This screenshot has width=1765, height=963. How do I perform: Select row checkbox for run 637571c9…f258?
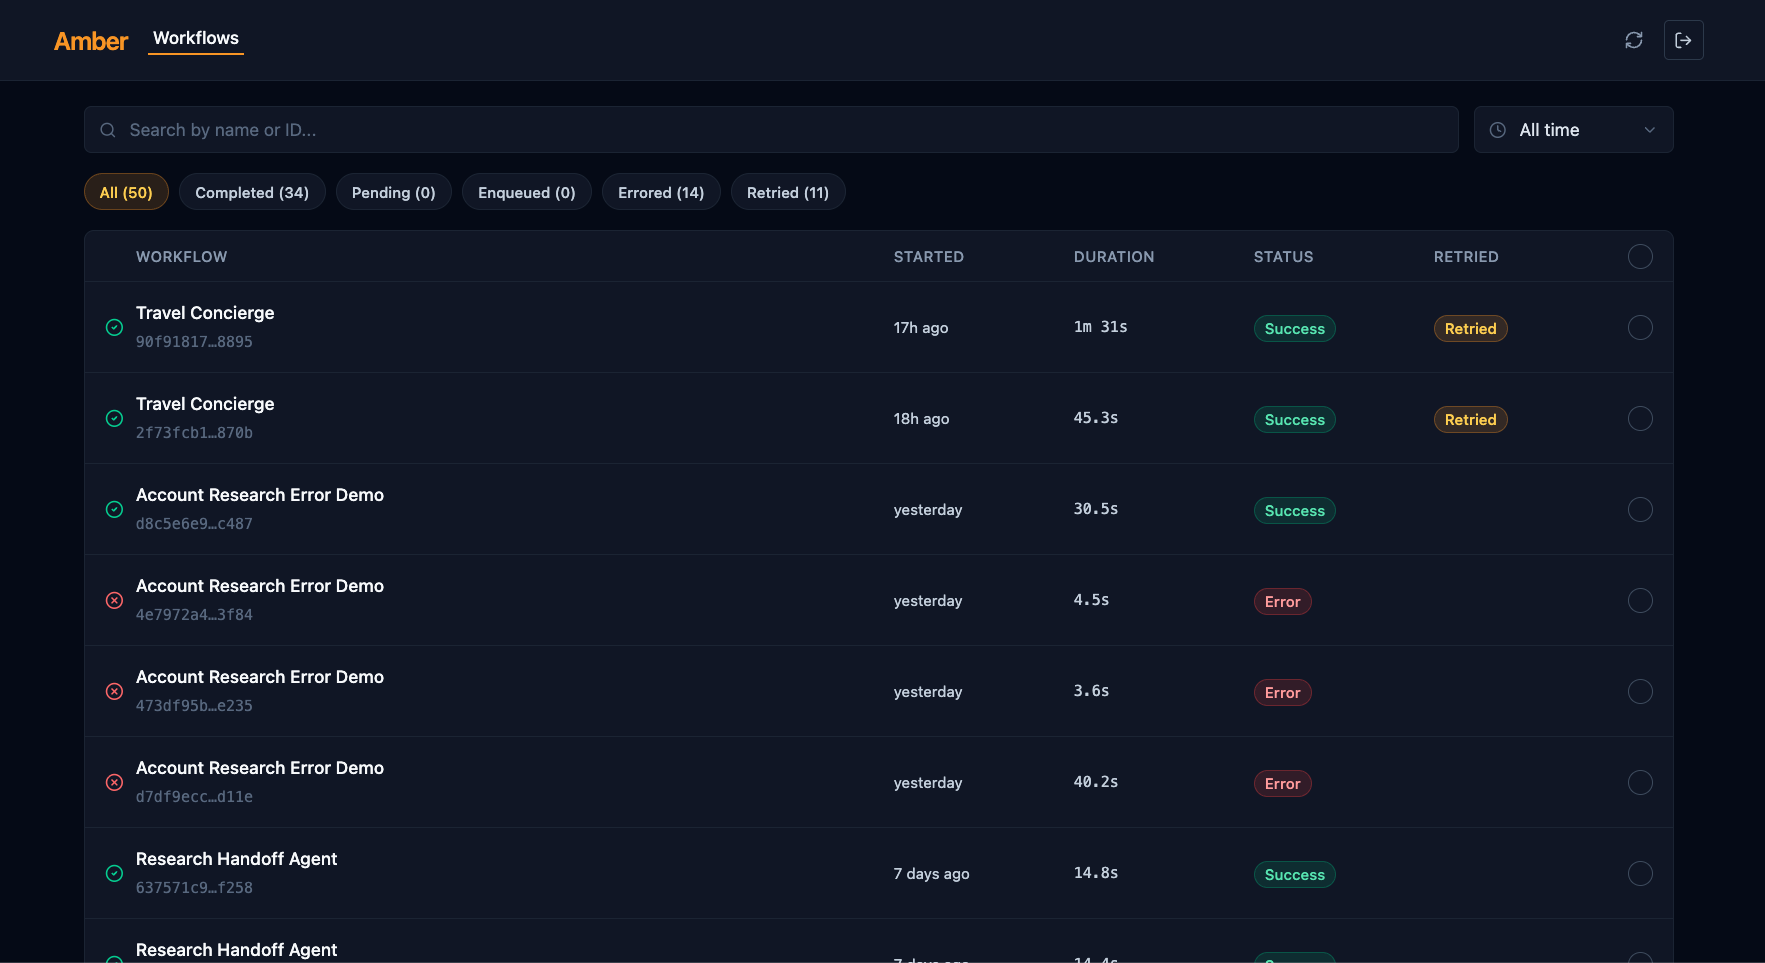coord(1640,873)
